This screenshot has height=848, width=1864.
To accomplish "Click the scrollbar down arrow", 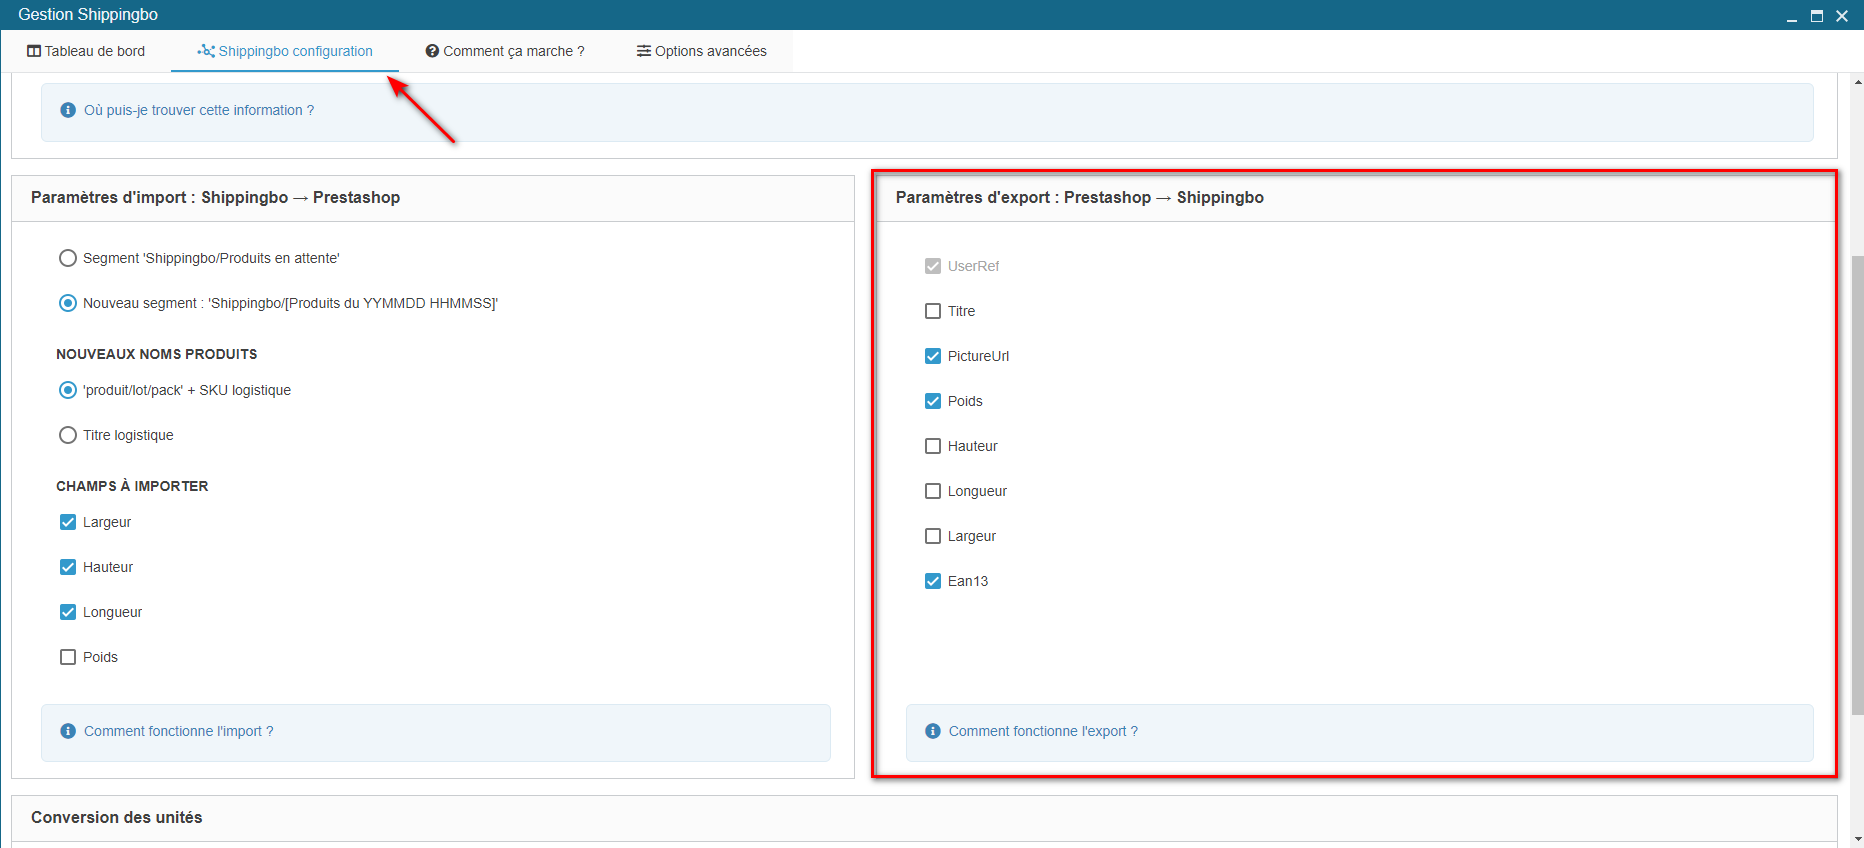I will pyautogui.click(x=1857, y=839).
